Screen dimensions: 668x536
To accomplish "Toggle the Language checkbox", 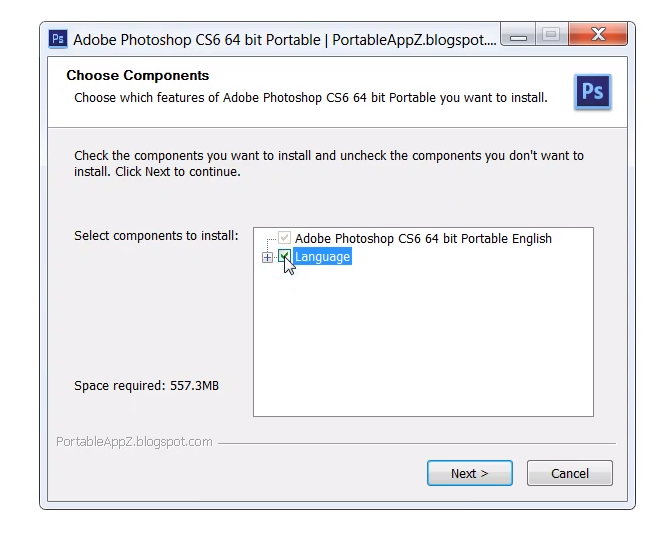I will pos(285,257).
